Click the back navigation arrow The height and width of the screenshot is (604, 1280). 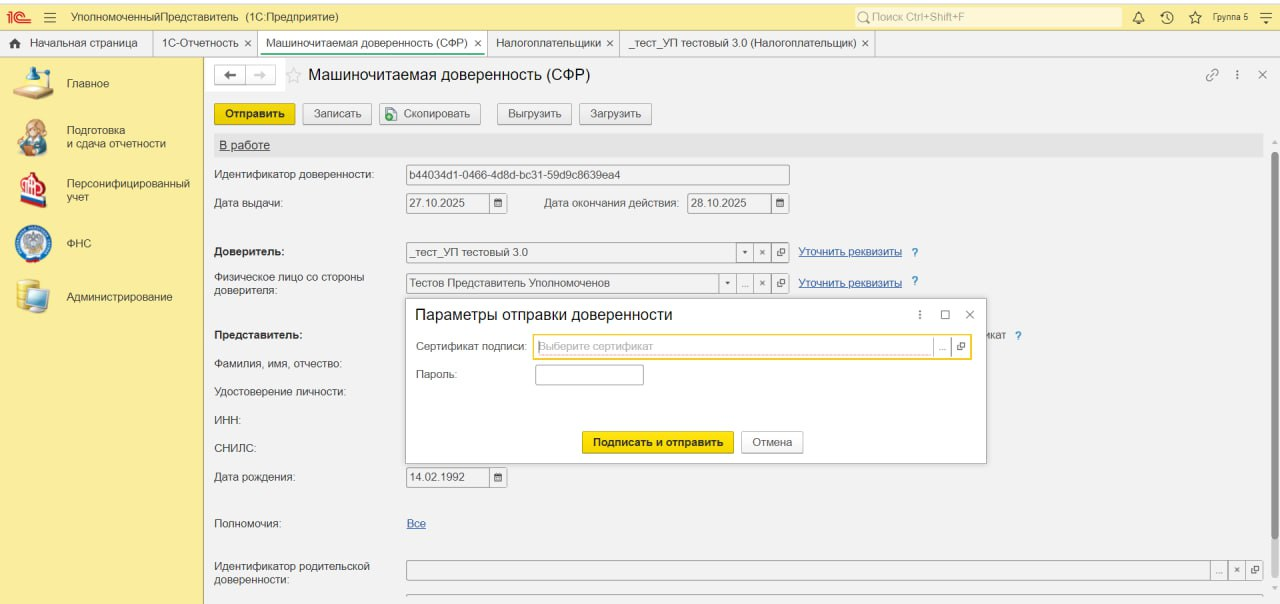tap(230, 75)
